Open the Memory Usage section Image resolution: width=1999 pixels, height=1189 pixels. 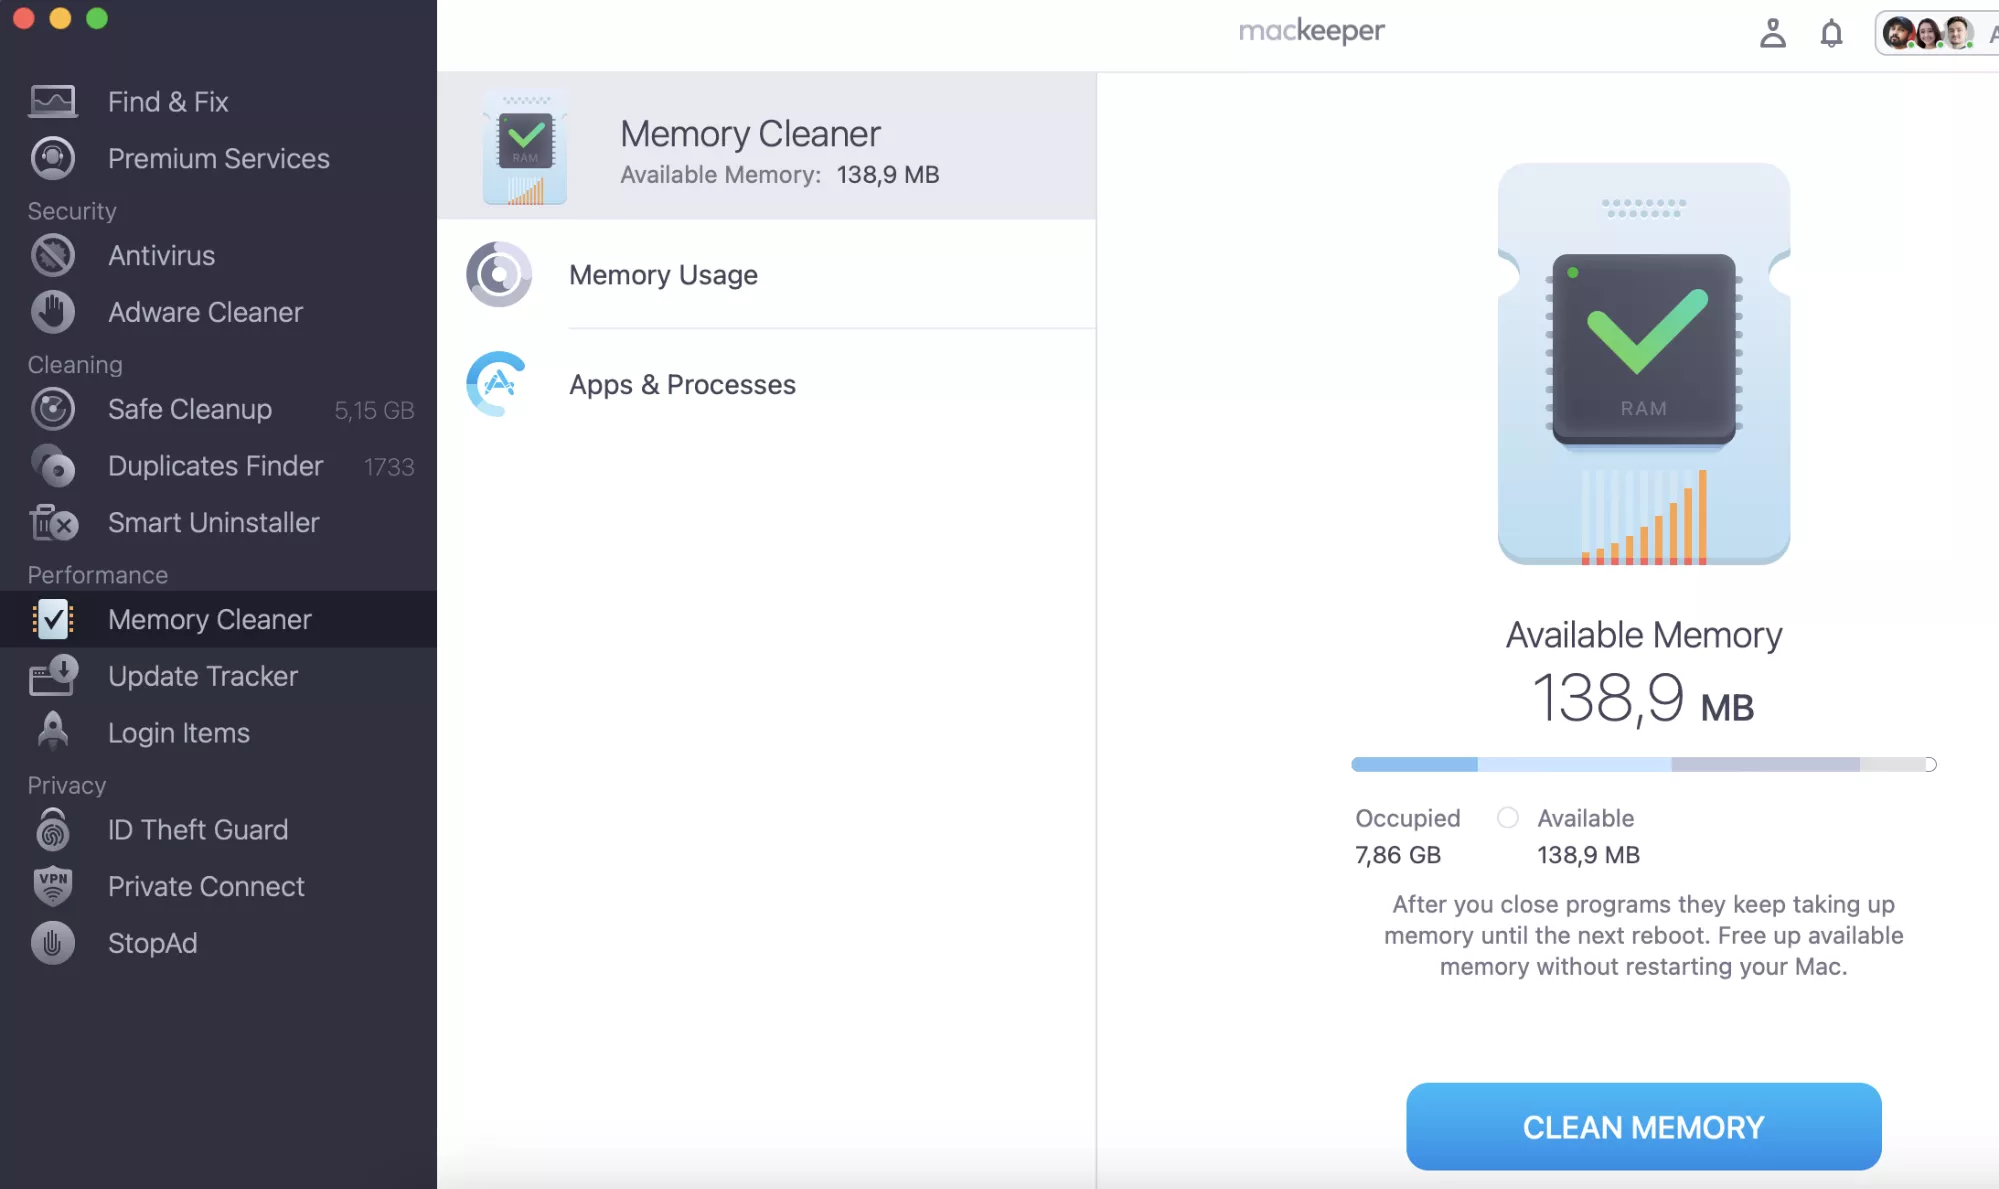tap(663, 275)
